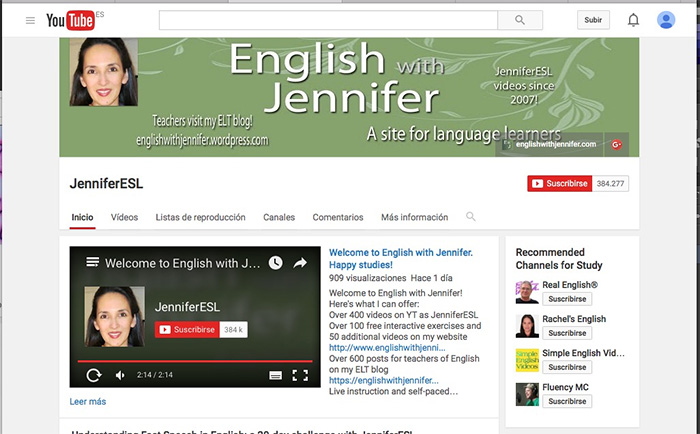
Task: Subscribe to Simple English Videos channel
Action: [x=567, y=367]
